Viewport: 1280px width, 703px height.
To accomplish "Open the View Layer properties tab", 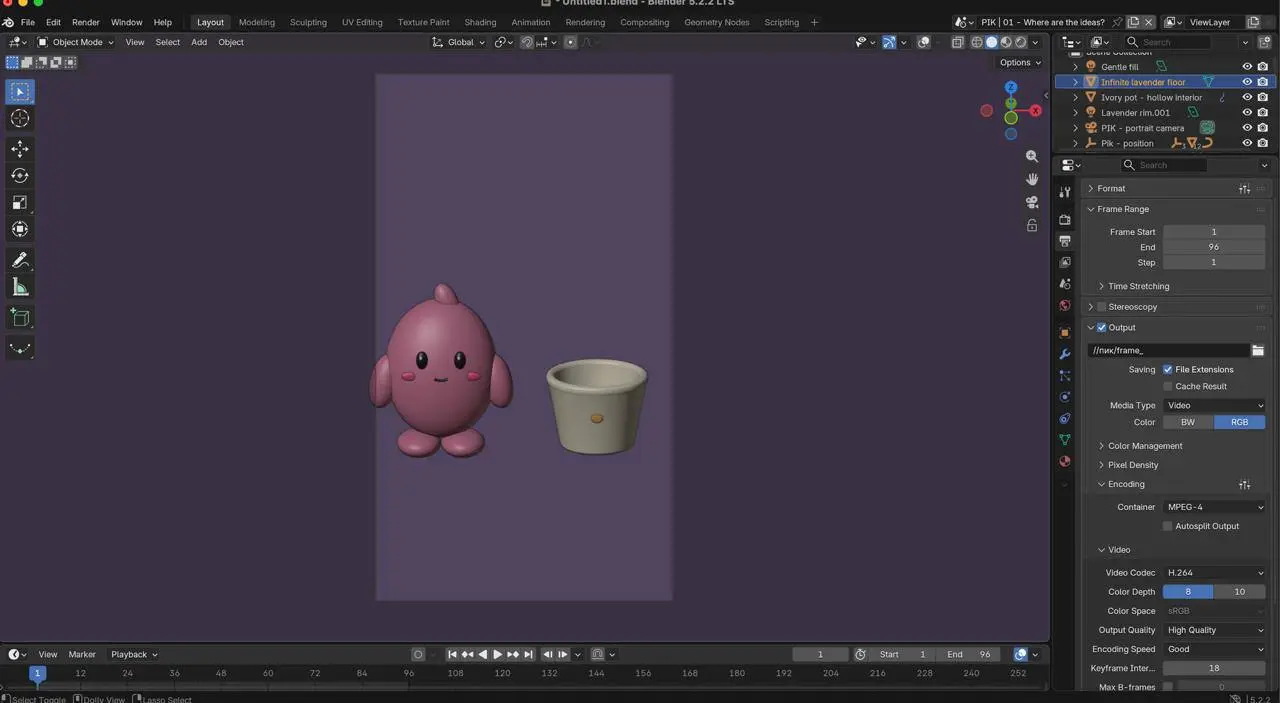I will coord(1065,262).
